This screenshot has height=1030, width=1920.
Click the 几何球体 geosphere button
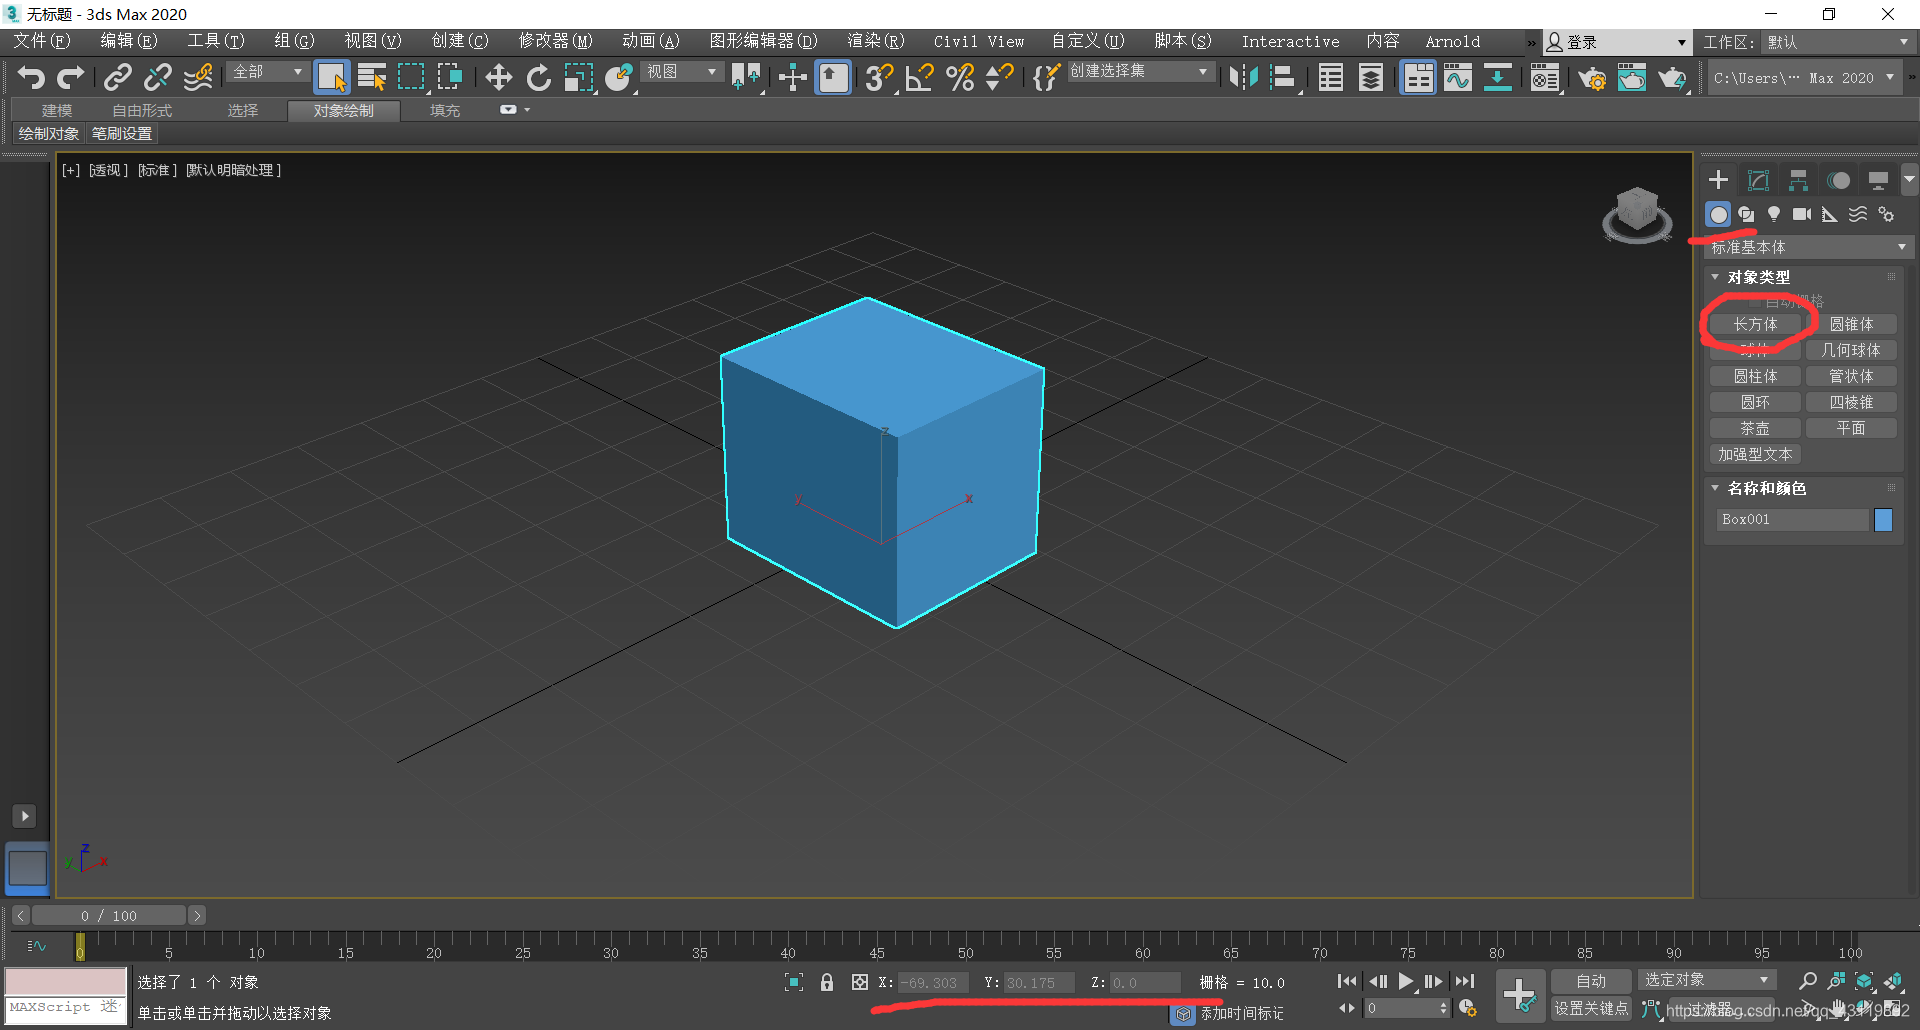pos(1851,350)
